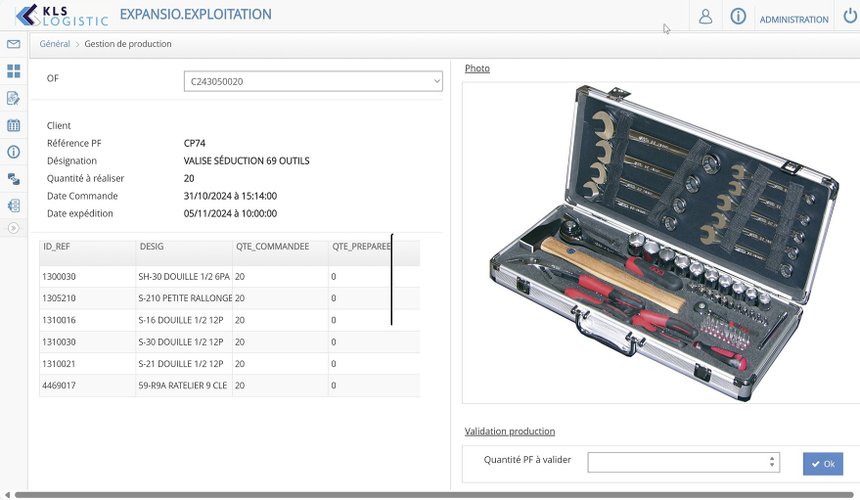Viewport: 860px width, 500px height.
Task: Open the mail envelope icon in sidebar
Action: point(14,44)
